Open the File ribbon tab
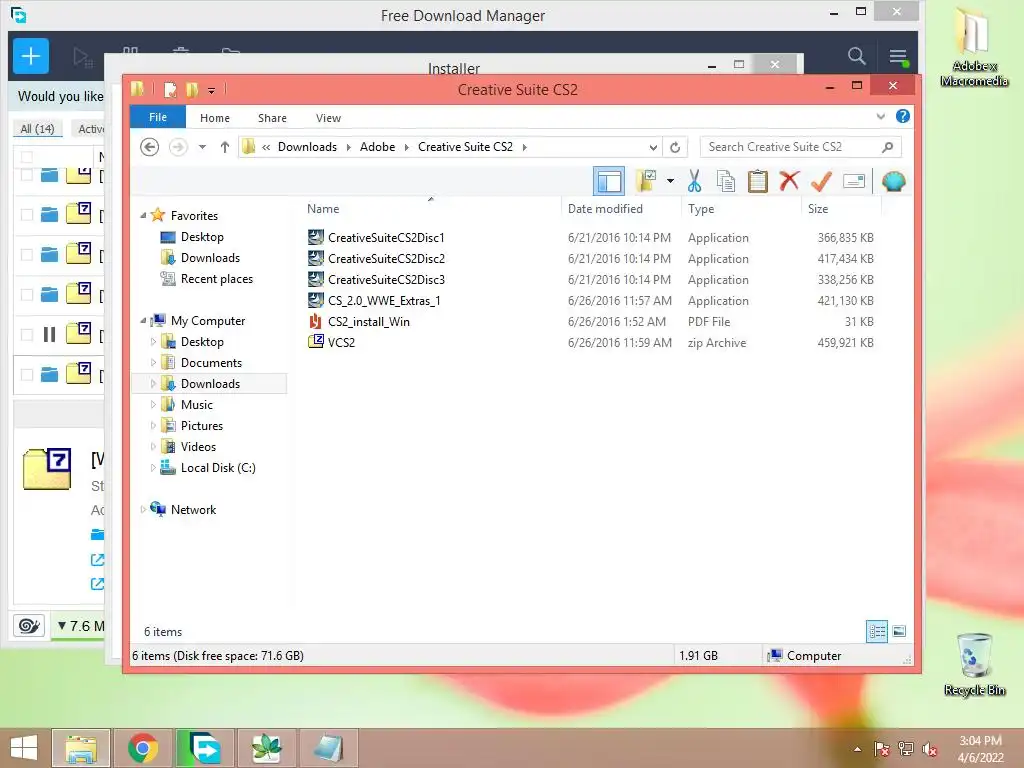Image resolution: width=1024 pixels, height=768 pixels. tap(158, 117)
